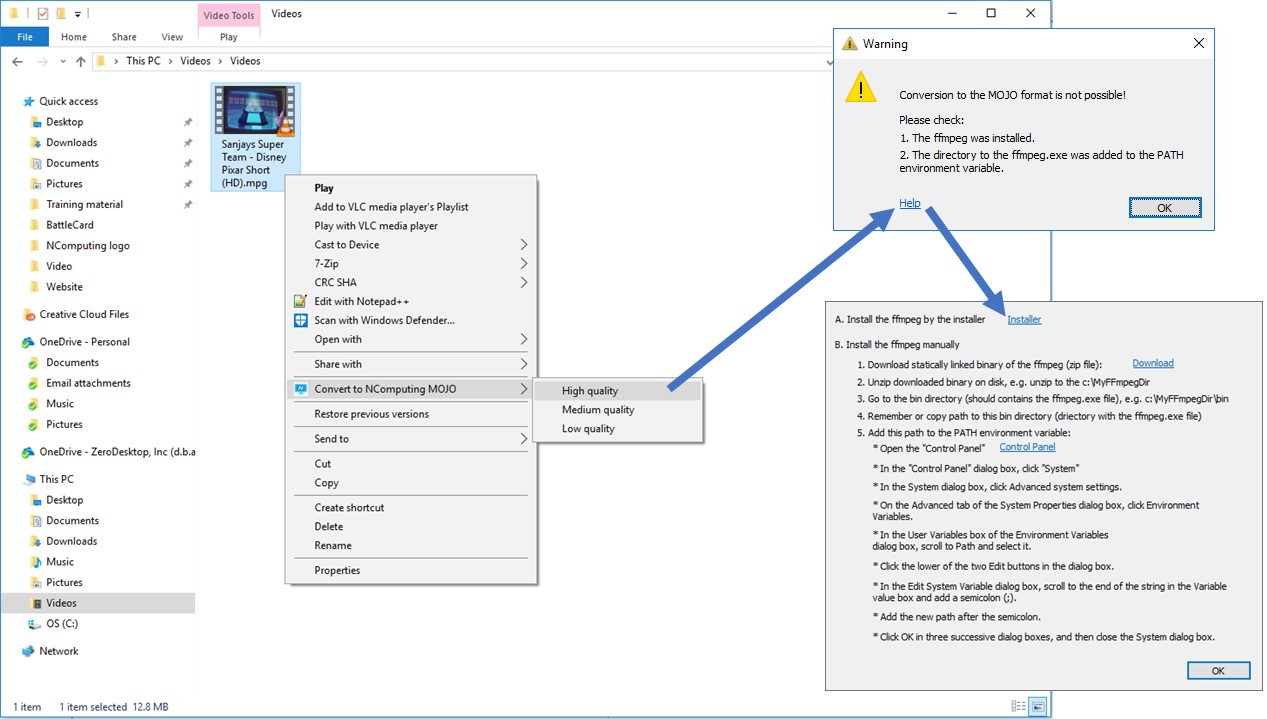The image size is (1267, 719).
Task: Open the File ribbon tab
Action: 25,37
